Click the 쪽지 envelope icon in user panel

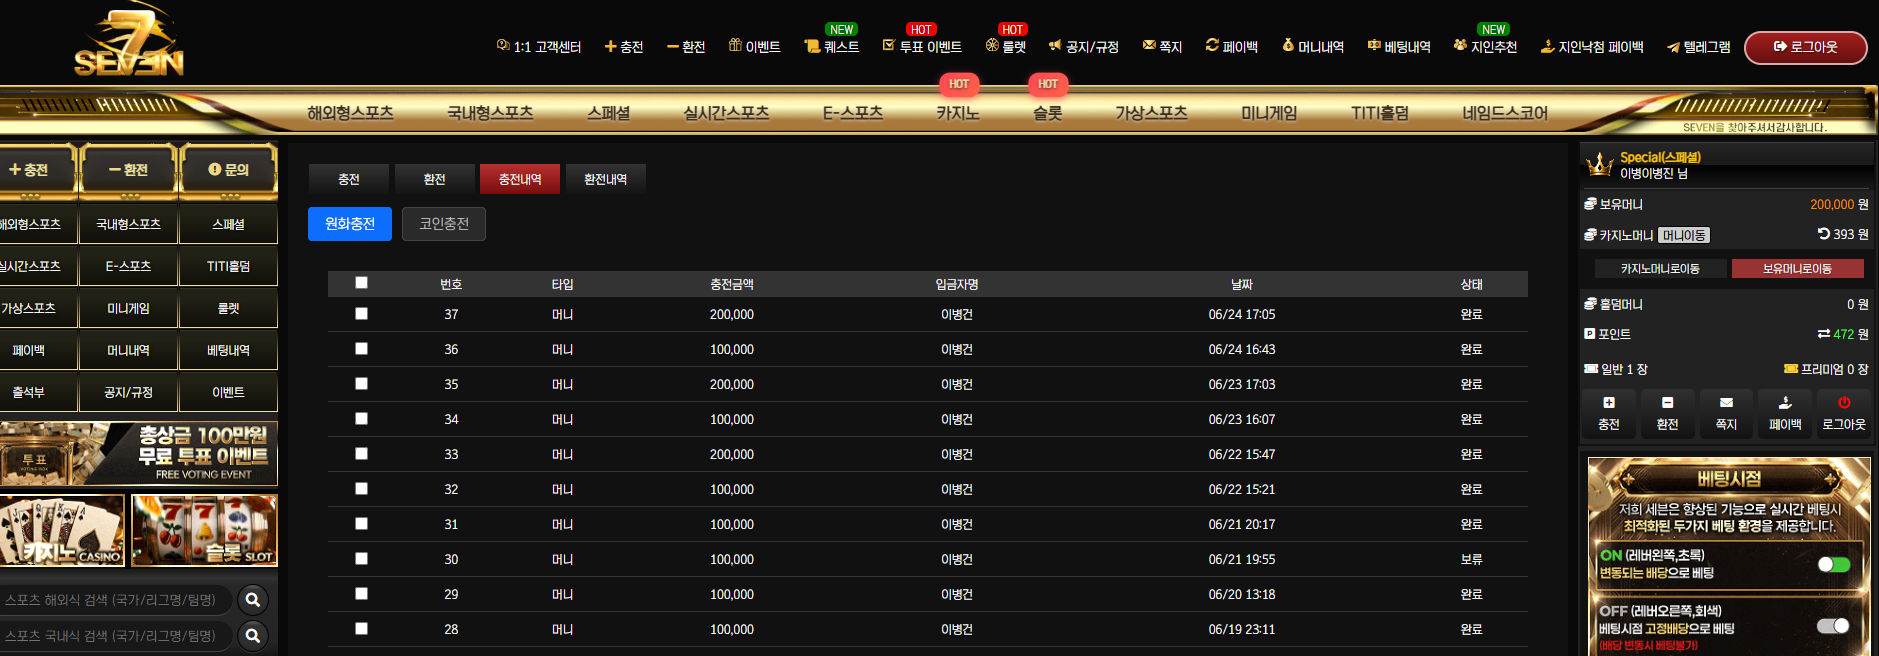click(x=1726, y=403)
